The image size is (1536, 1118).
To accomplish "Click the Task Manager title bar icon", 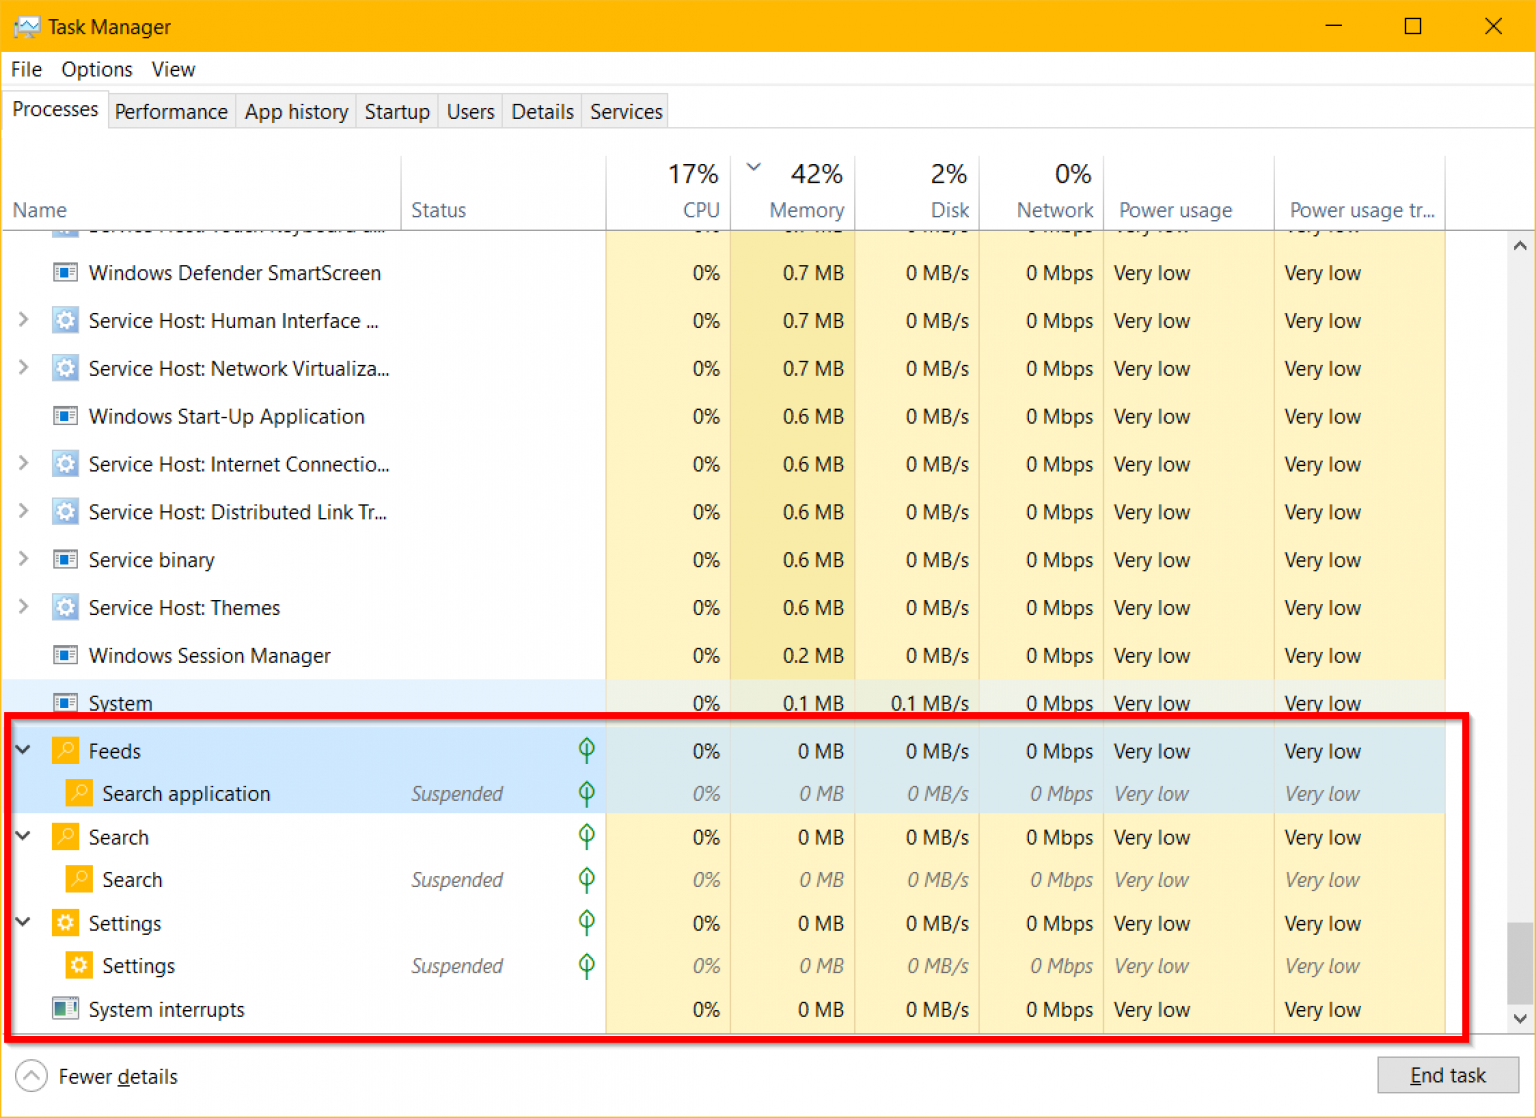I will coord(26,27).
